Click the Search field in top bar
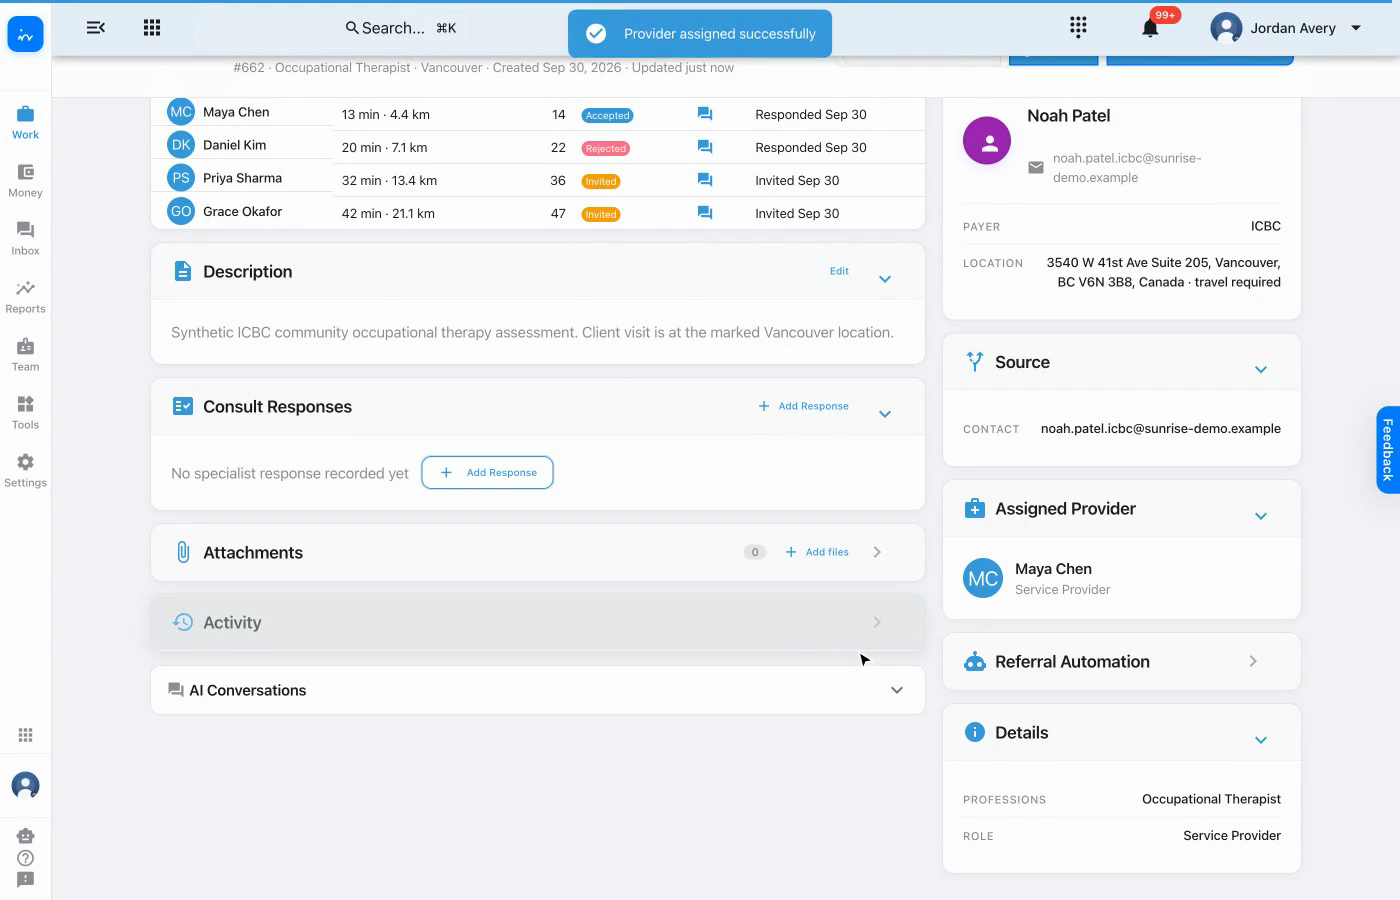The height and width of the screenshot is (900, 1400). point(400,28)
